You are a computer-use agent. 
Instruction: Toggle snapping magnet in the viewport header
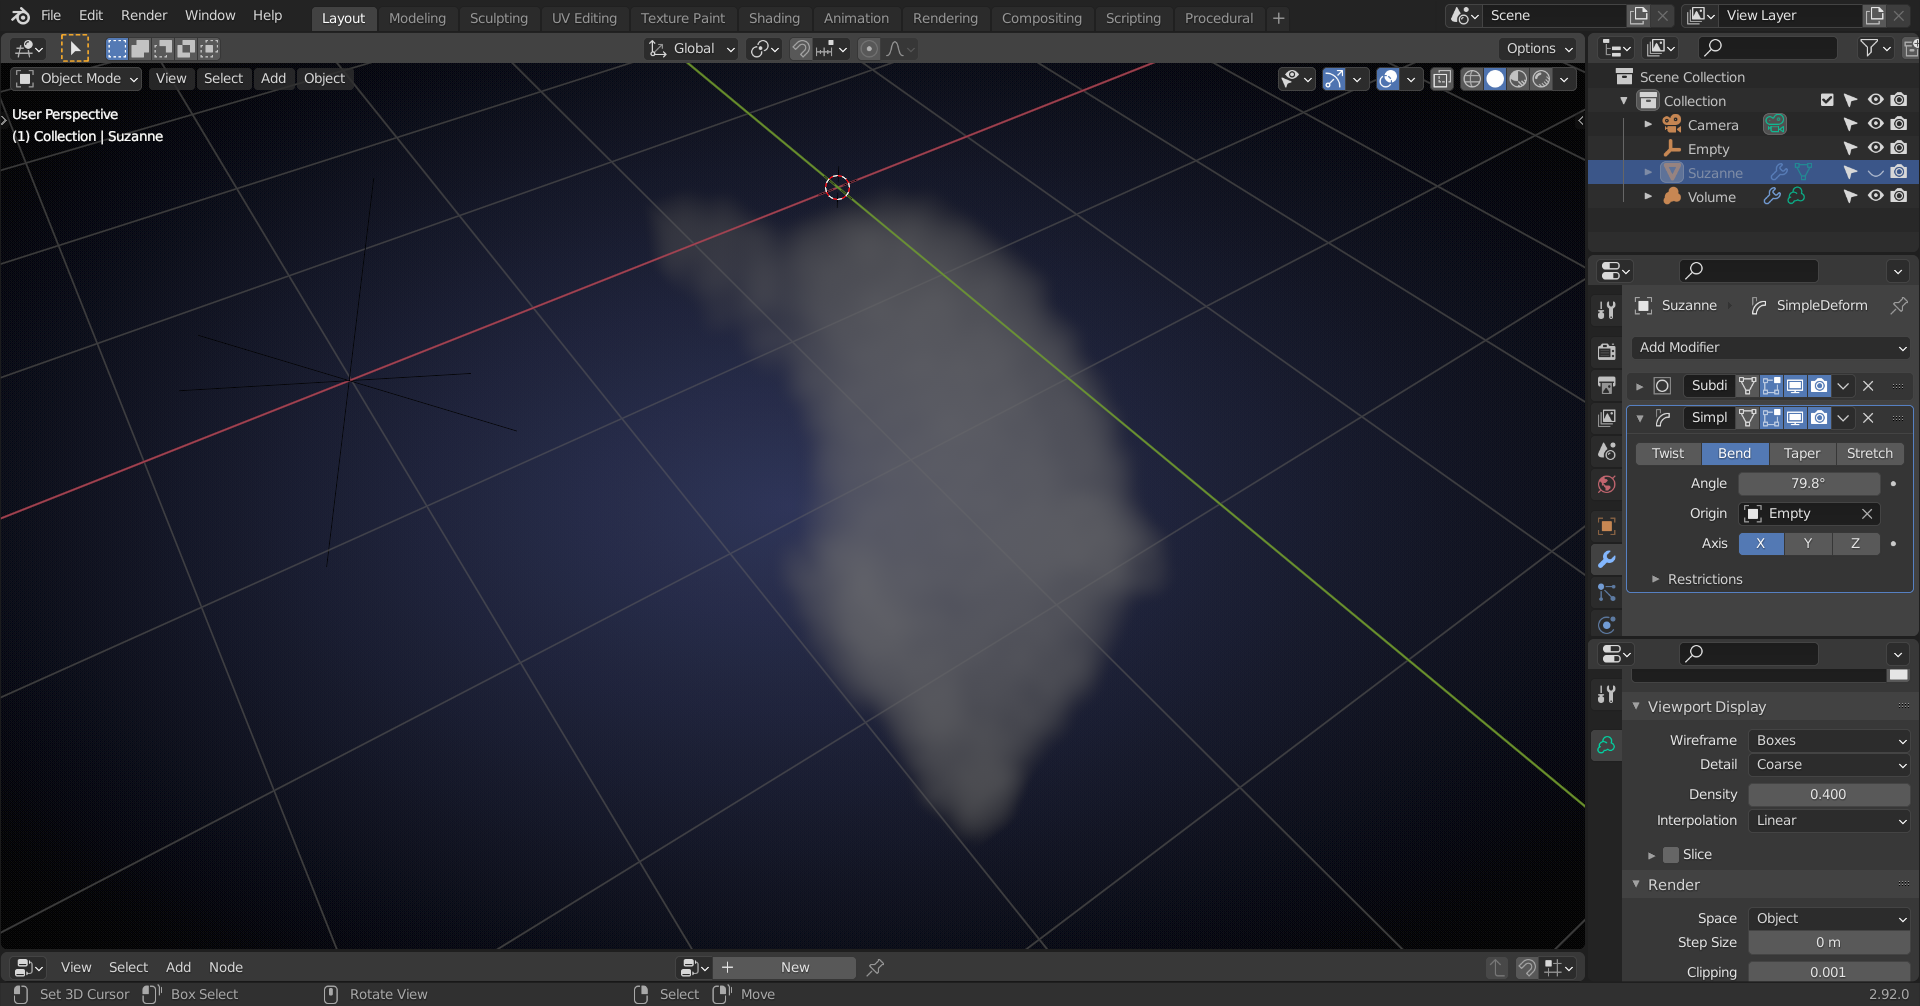800,49
